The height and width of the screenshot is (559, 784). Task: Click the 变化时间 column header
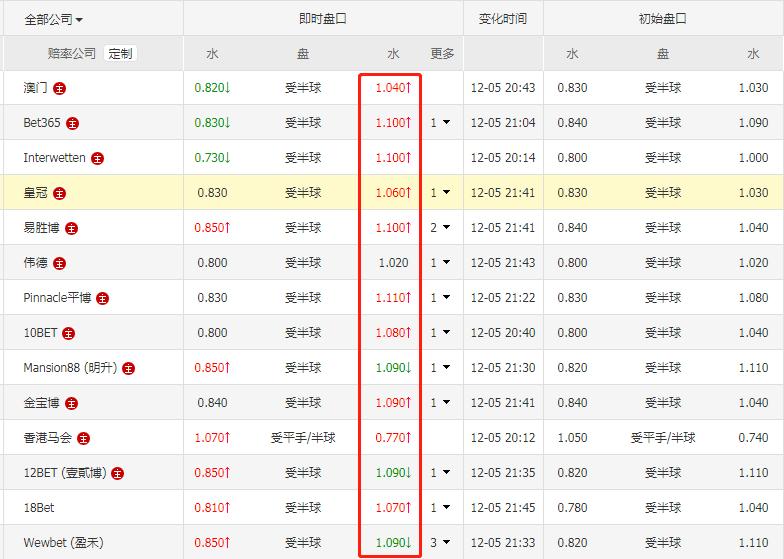click(502, 18)
